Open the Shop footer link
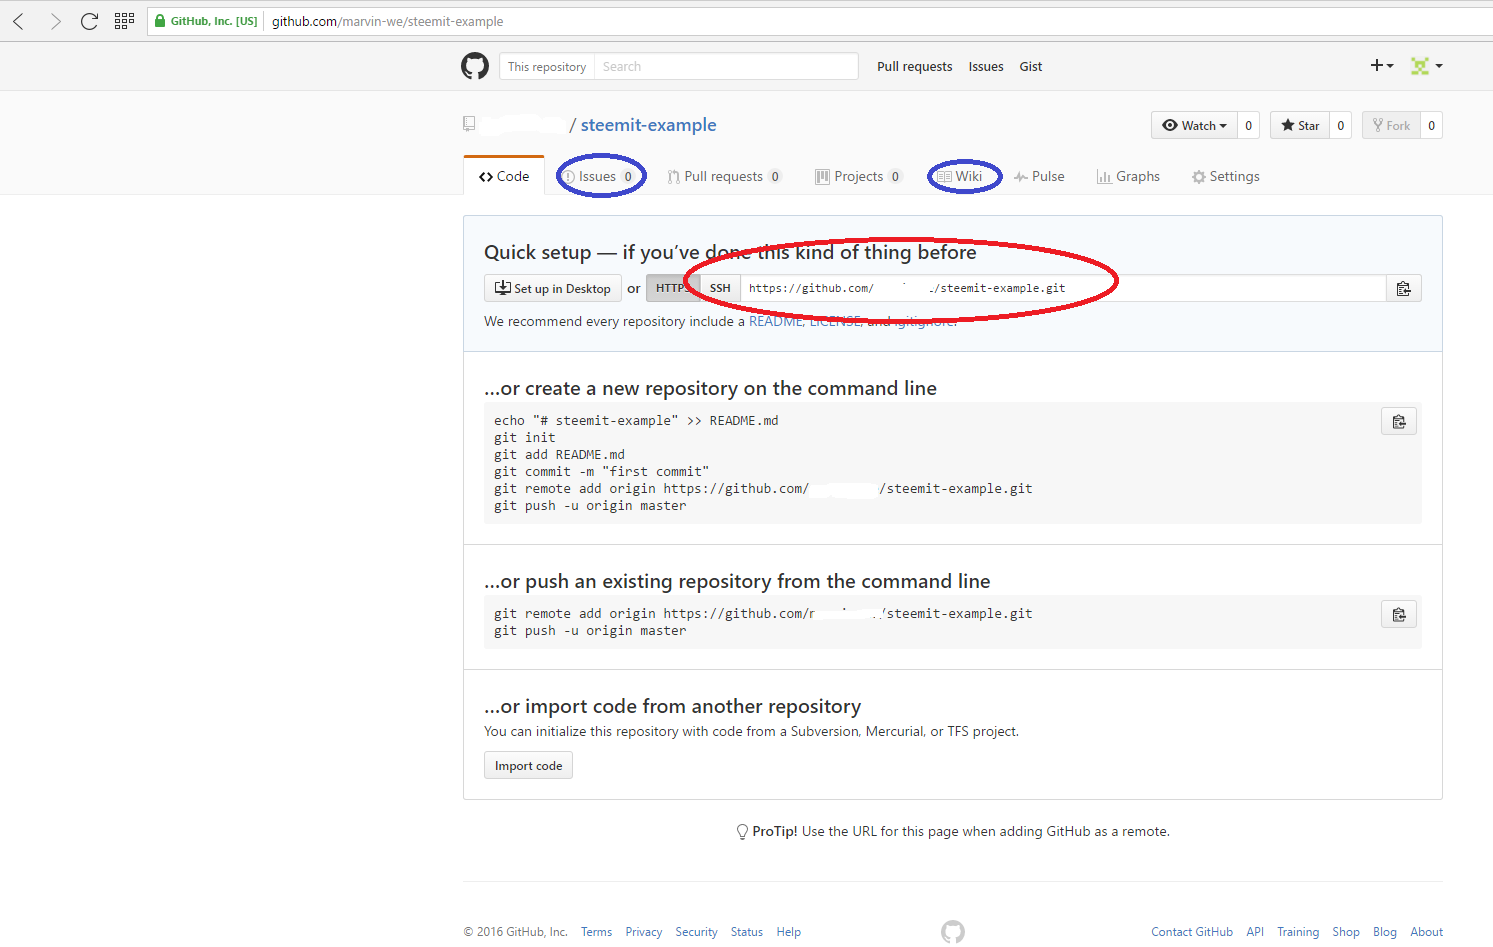1493x947 pixels. (1346, 931)
